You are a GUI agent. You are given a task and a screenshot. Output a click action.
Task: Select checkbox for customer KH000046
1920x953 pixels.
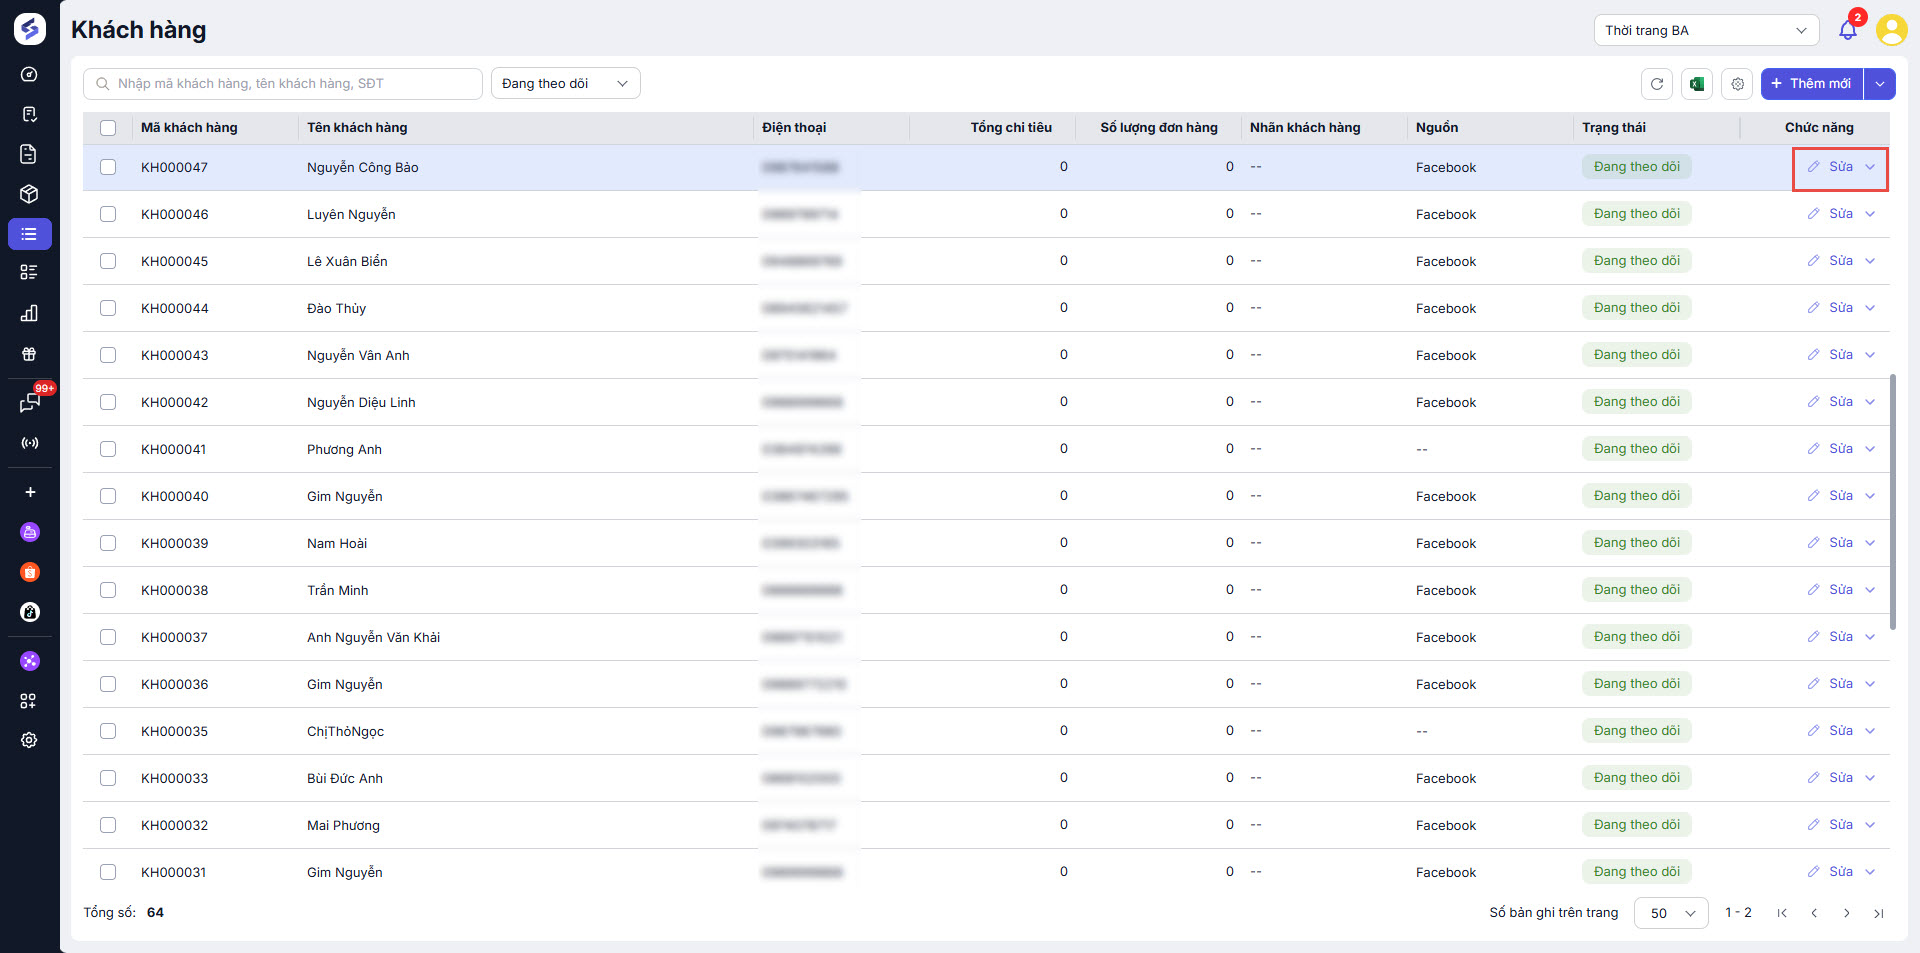pos(108,214)
